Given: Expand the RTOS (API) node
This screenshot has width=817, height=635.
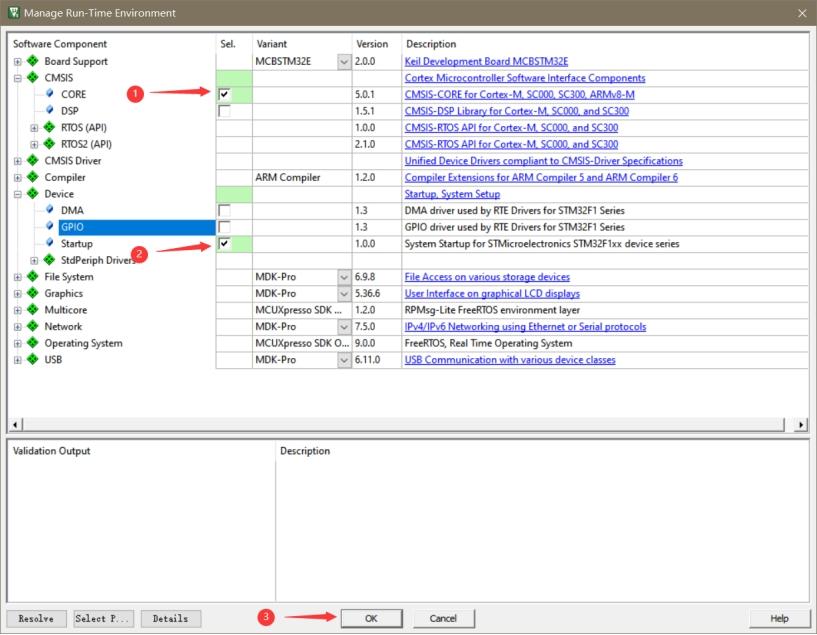Looking at the screenshot, I should point(34,128).
